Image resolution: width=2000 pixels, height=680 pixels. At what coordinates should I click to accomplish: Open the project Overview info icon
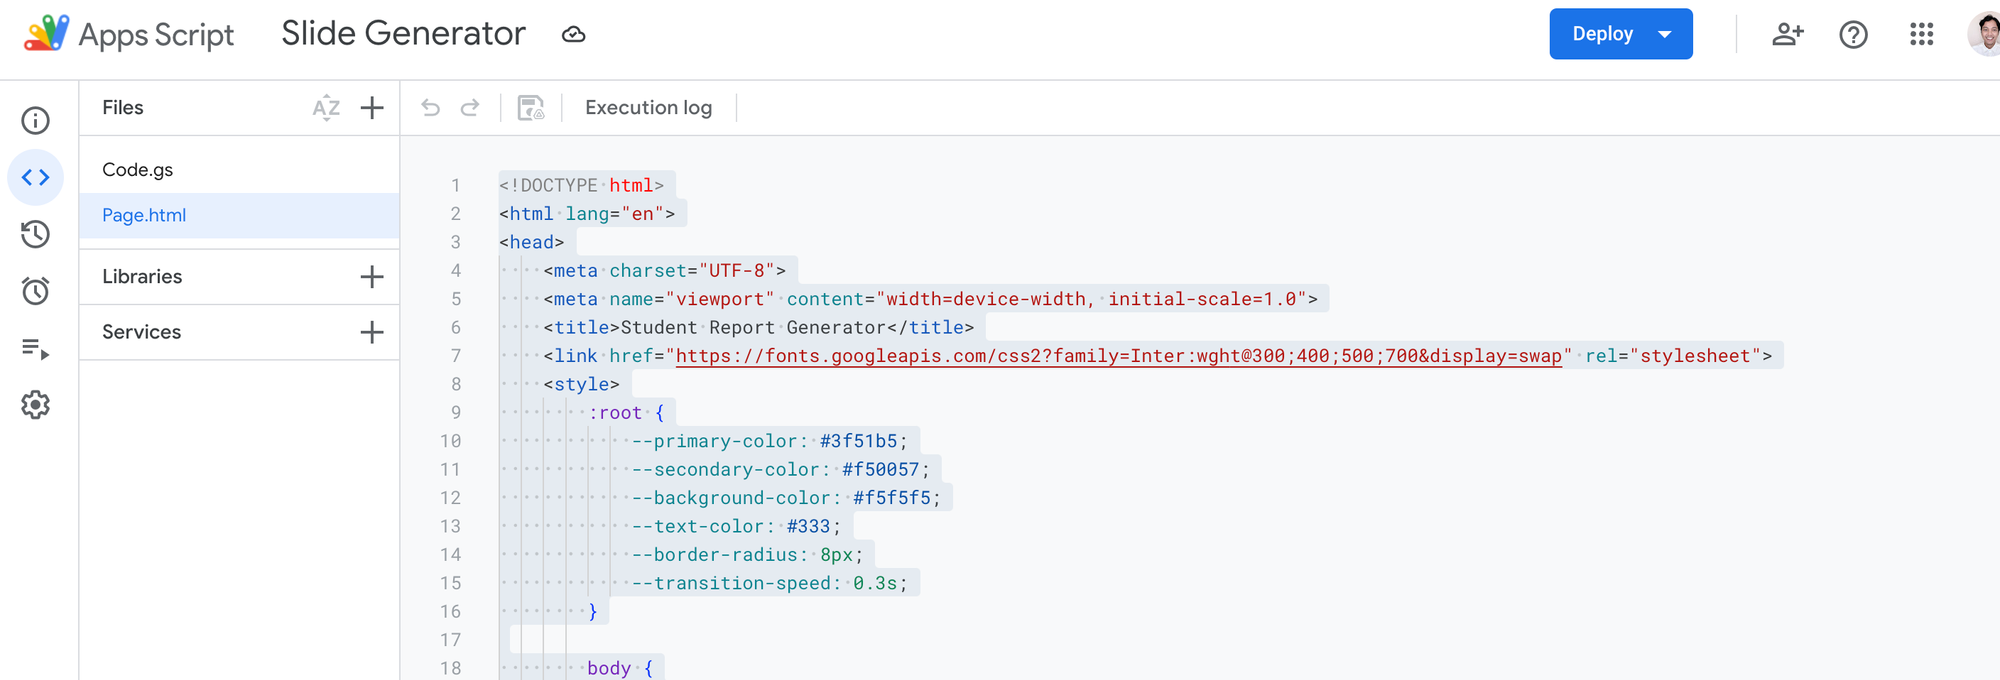36,121
